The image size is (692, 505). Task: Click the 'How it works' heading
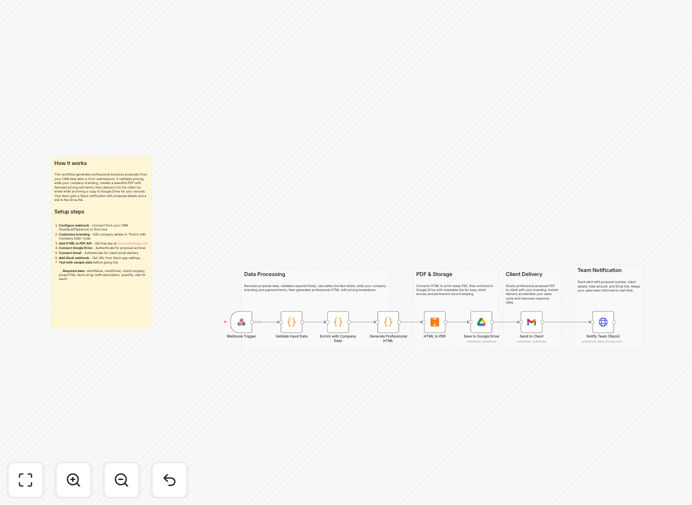[x=71, y=163]
